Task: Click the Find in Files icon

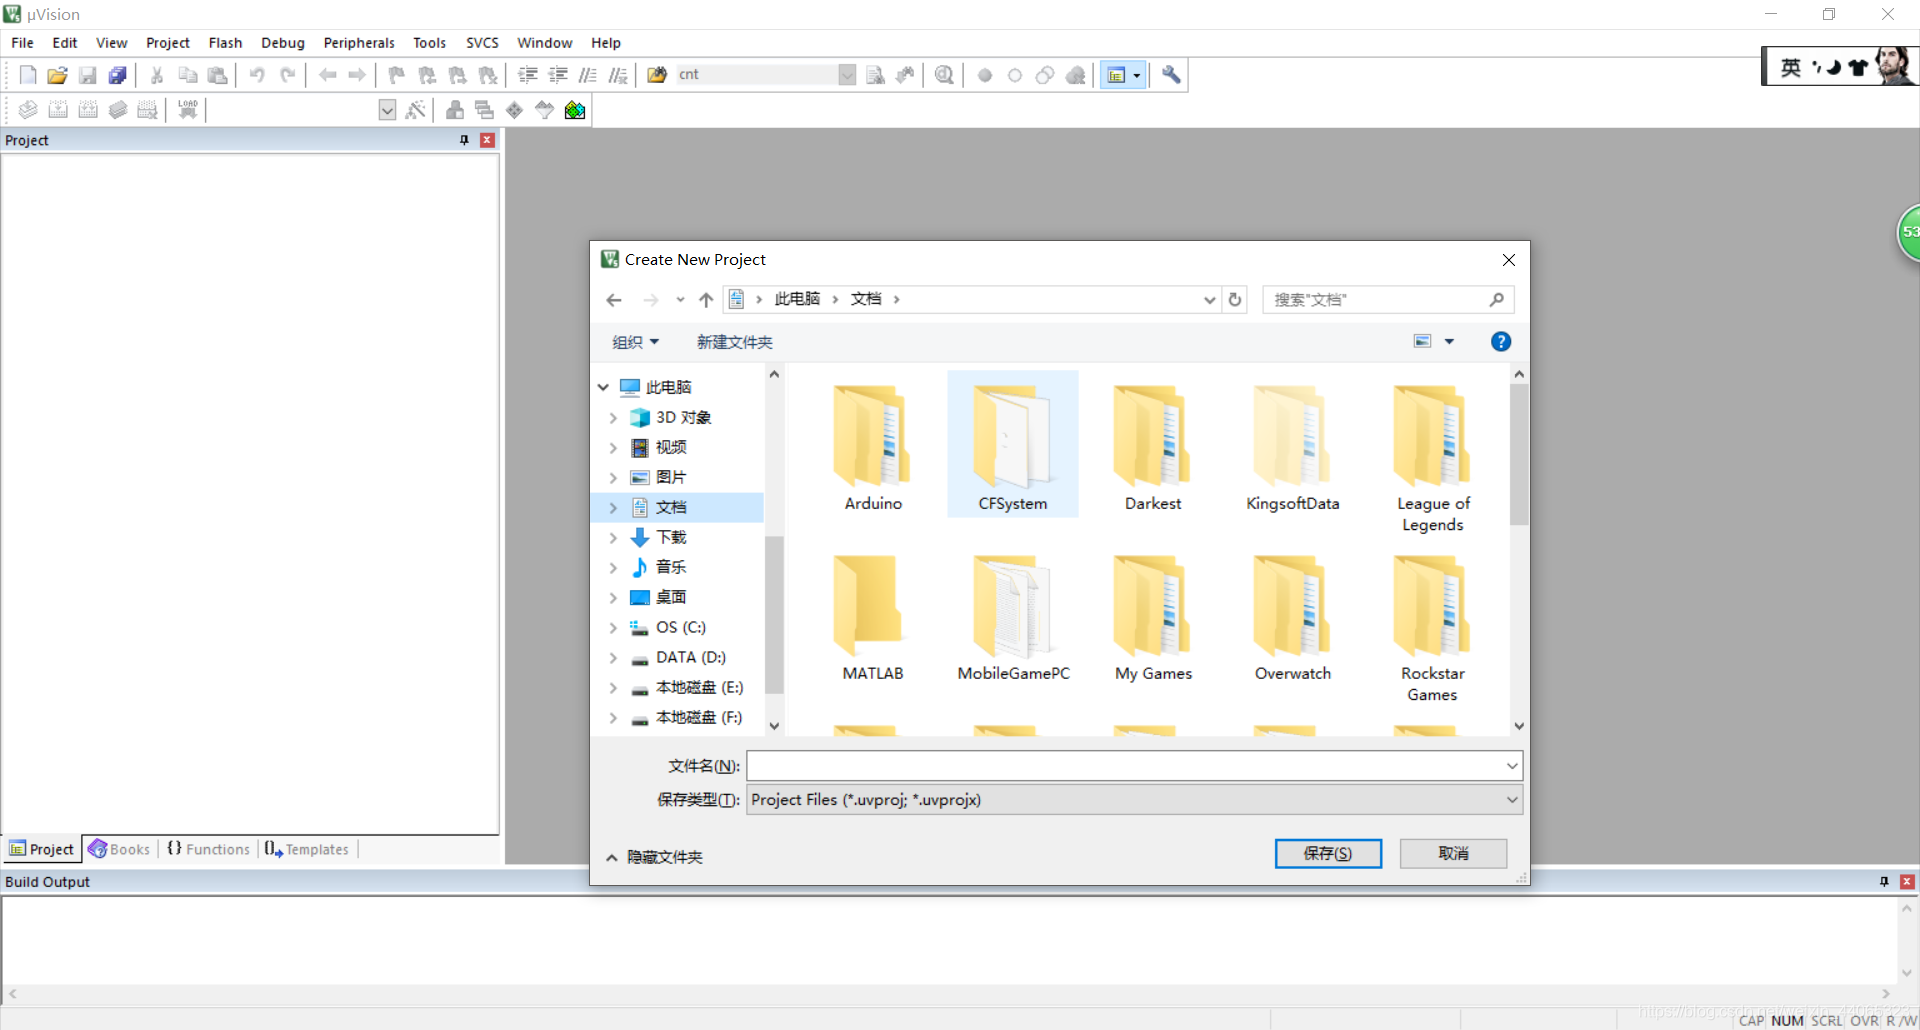Action: 657,75
